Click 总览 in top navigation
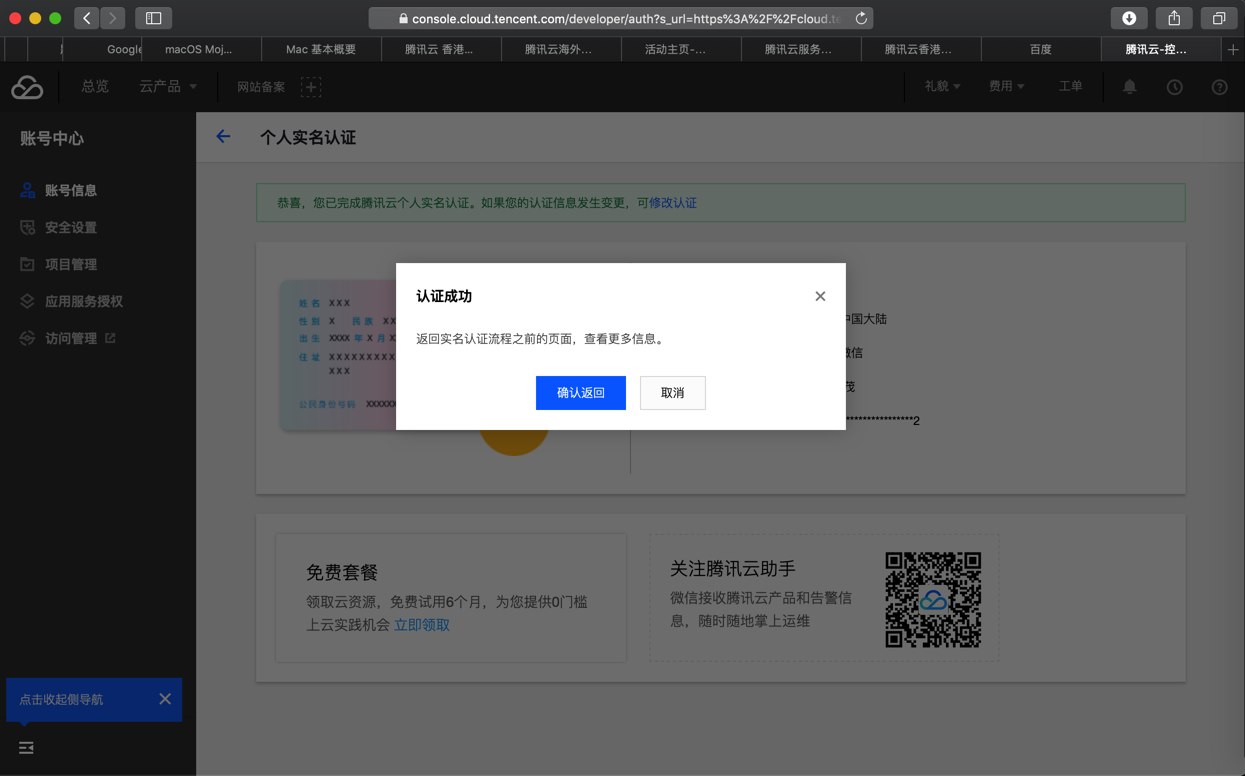Screen dimensions: 1245x776 [95, 87]
